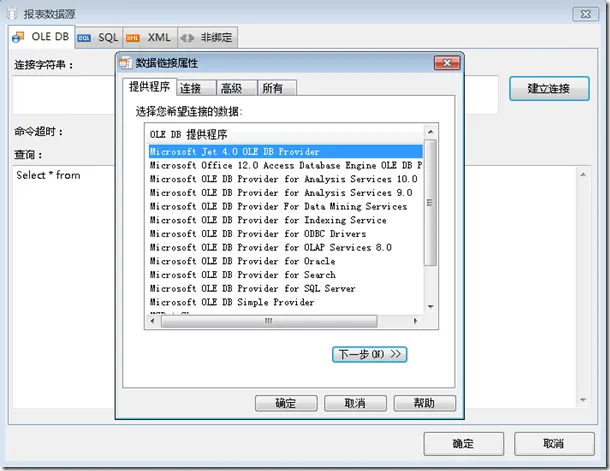The image size is (610, 471).
Task: Select Provider For Data Mining Services
Action: (x=286, y=206)
